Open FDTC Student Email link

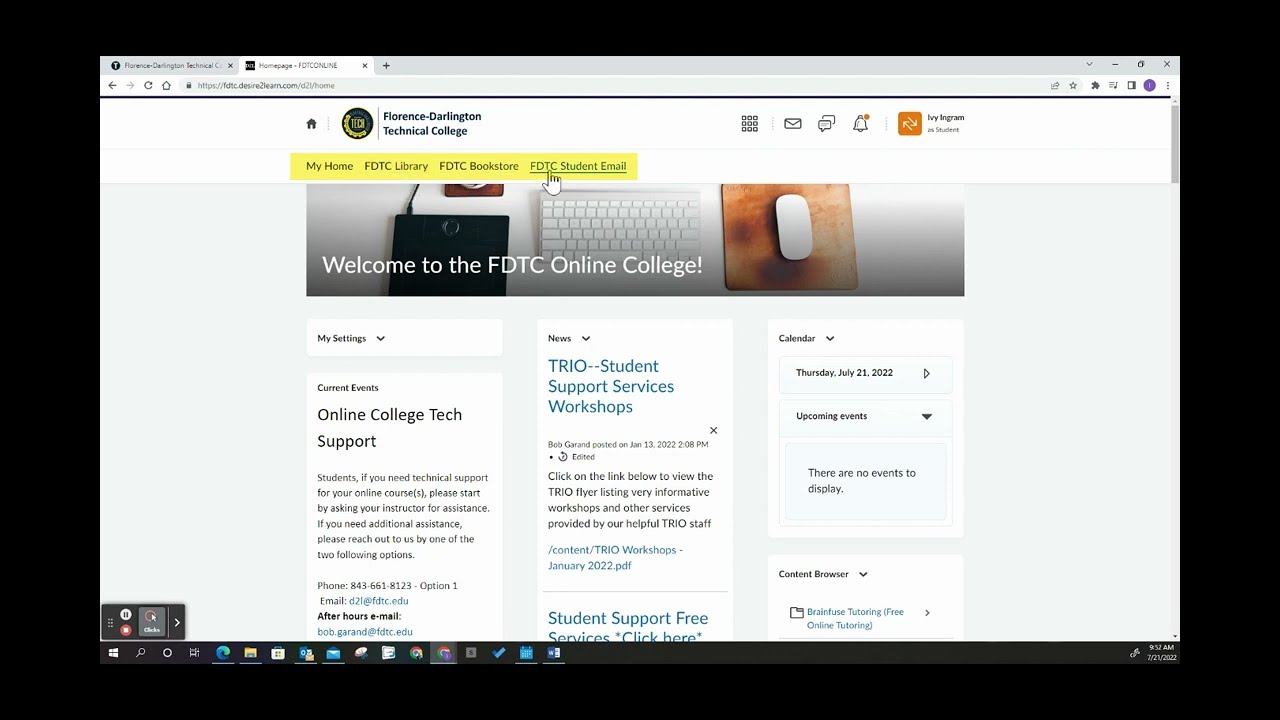(578, 166)
